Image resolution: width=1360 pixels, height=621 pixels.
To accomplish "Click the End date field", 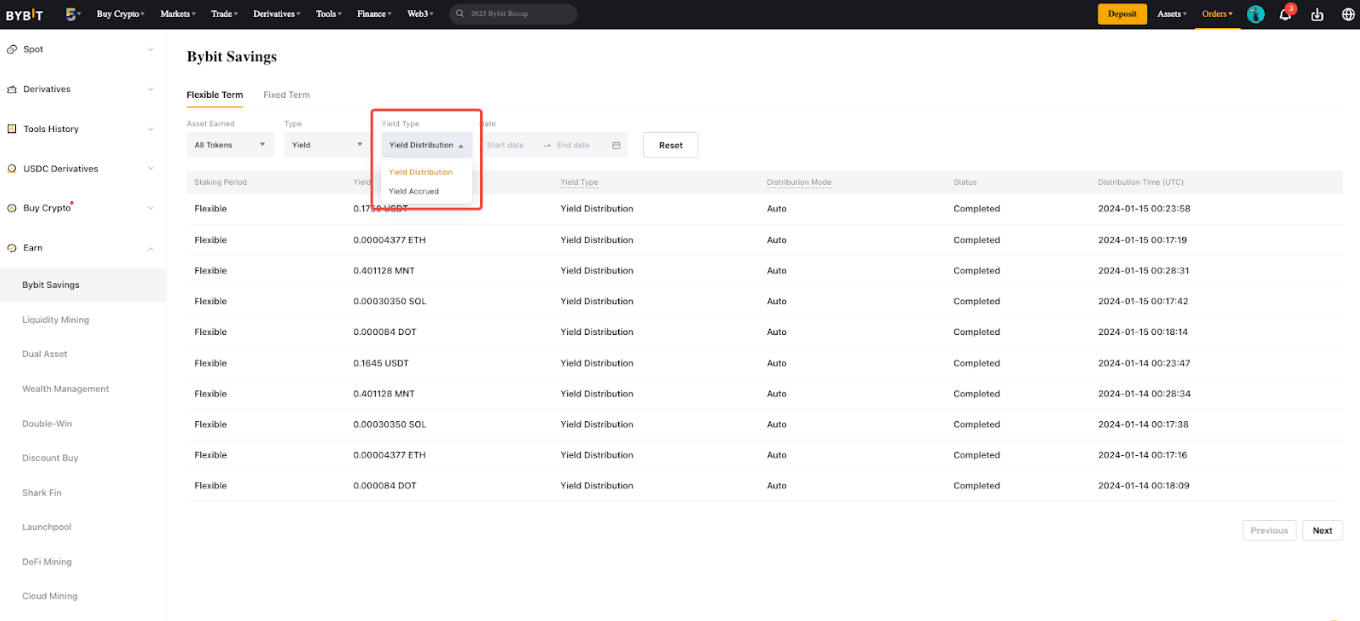I will pos(575,145).
